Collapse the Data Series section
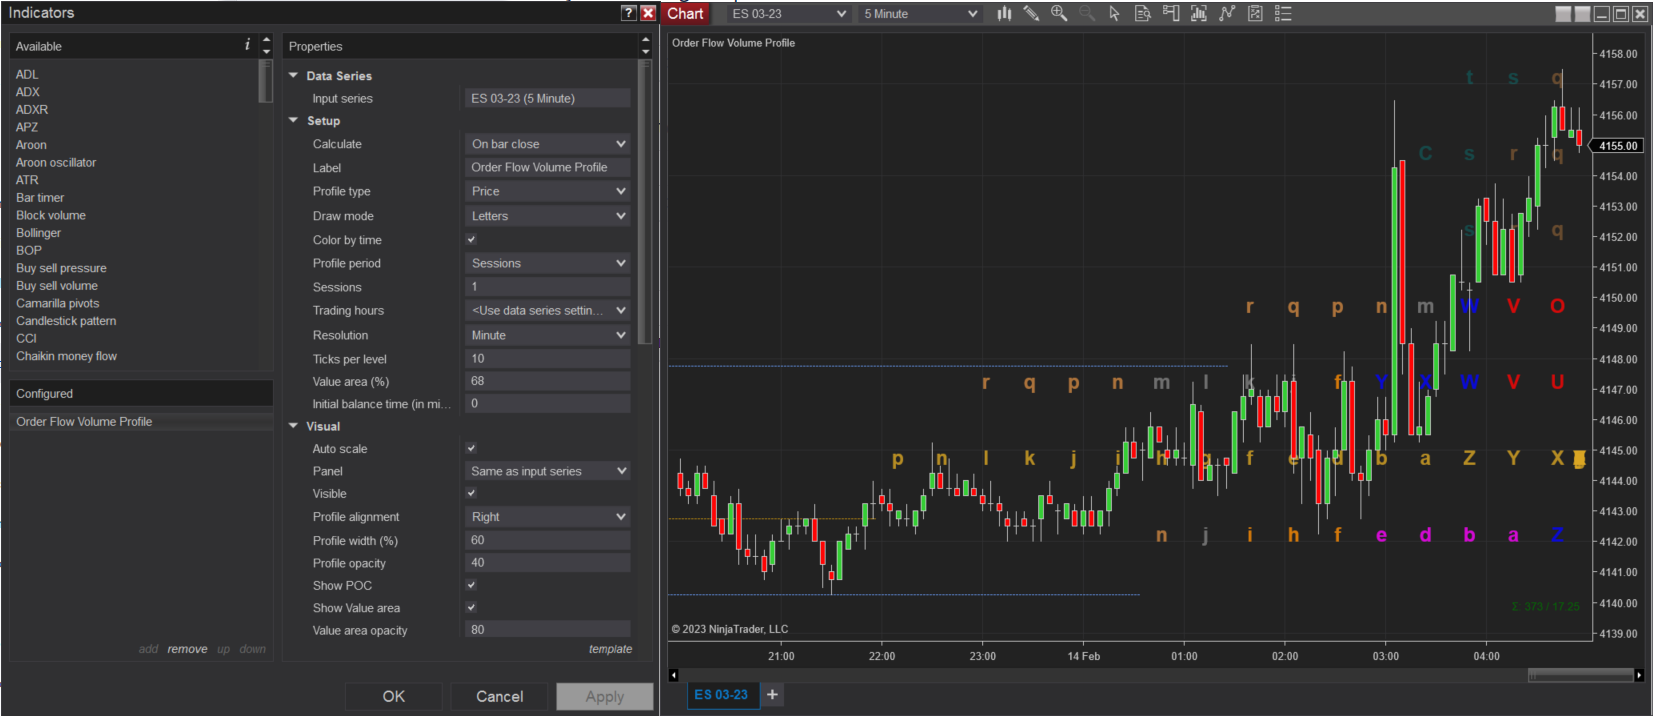This screenshot has height=716, width=1656. coord(293,75)
